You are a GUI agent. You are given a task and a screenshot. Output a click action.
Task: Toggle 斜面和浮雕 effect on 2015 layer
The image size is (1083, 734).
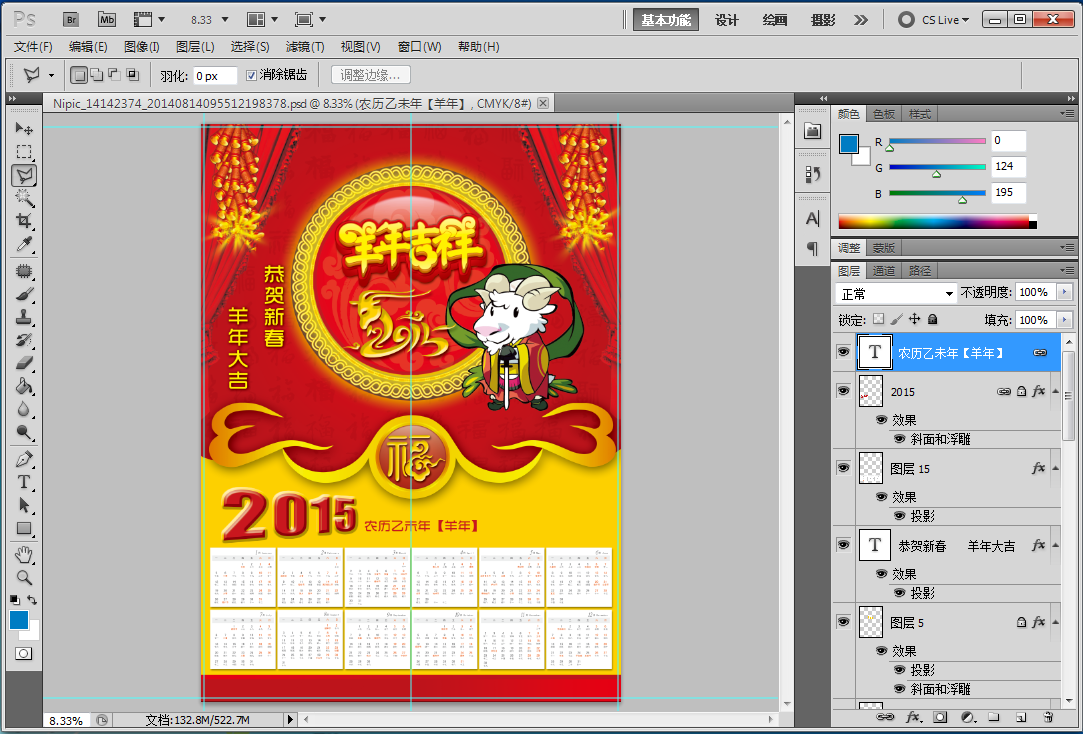tap(899, 439)
